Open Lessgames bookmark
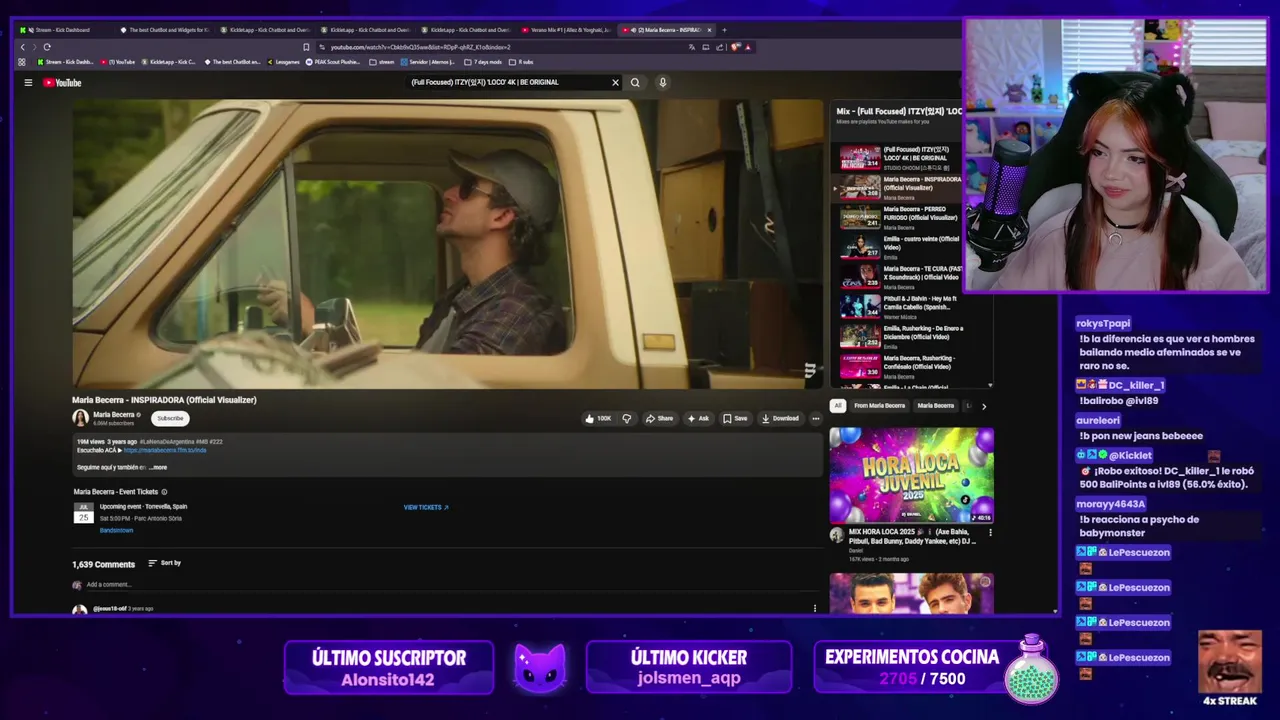The width and height of the screenshot is (1280, 720). tap(284, 62)
